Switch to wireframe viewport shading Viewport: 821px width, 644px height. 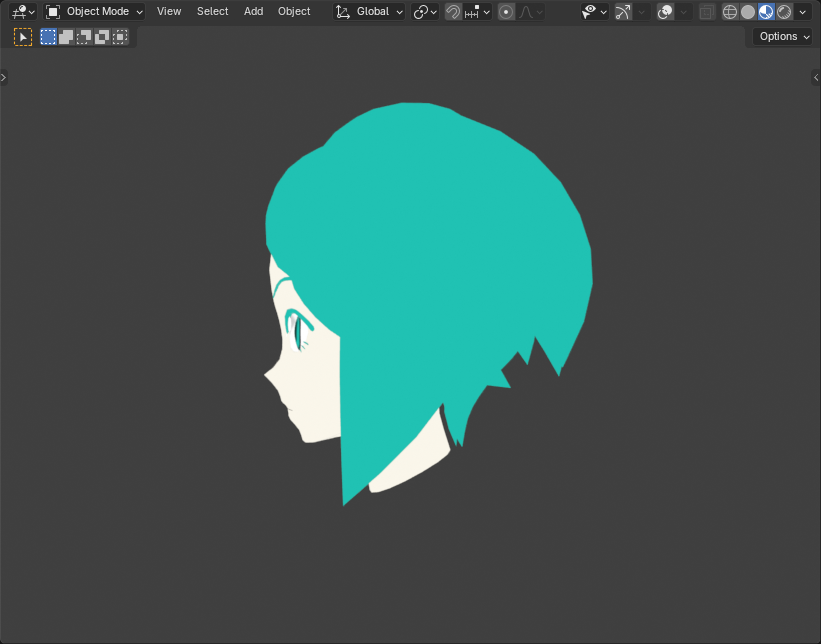click(730, 12)
